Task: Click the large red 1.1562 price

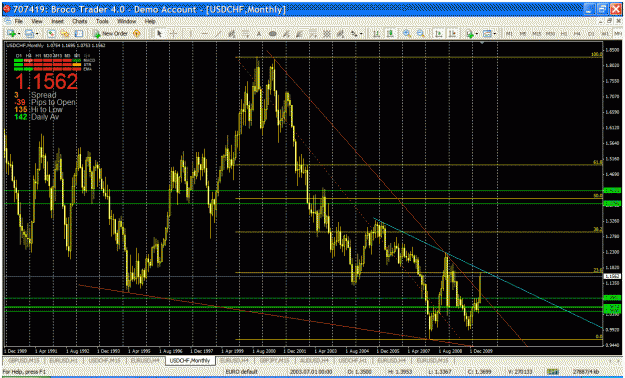Action: click(46, 81)
